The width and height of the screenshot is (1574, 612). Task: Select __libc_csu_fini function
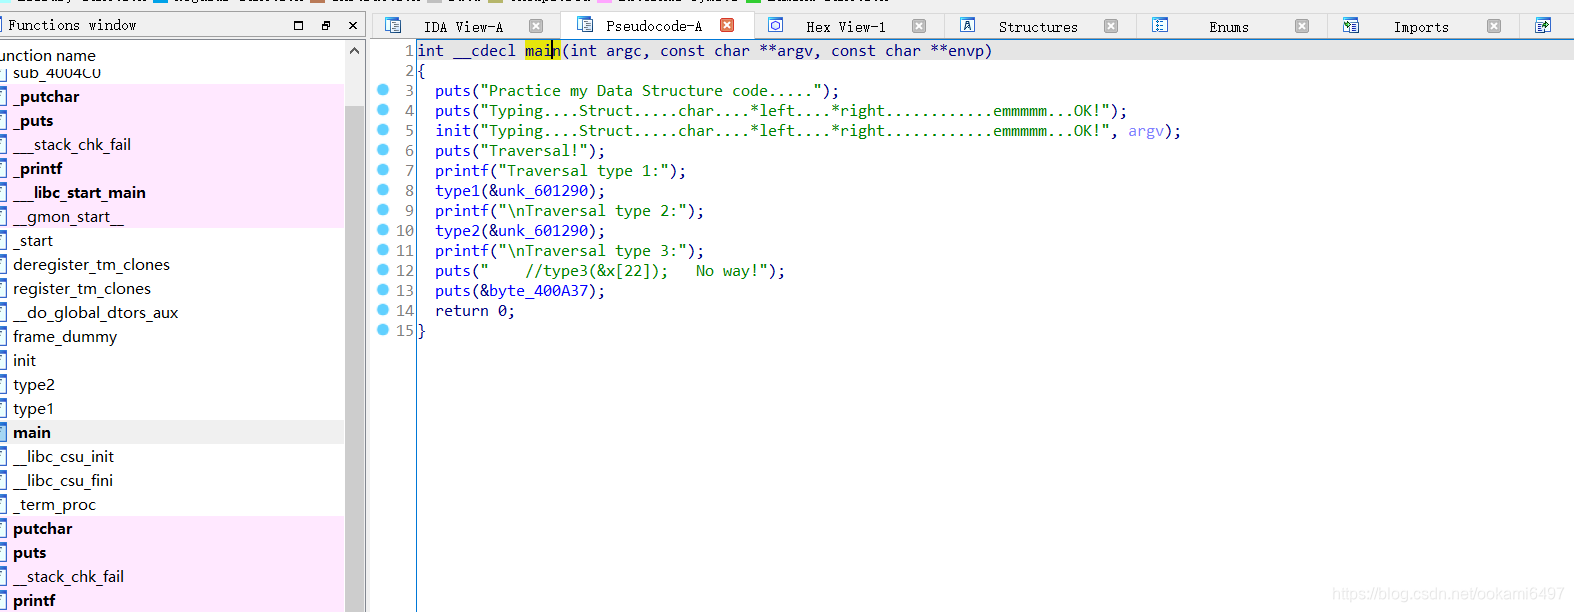point(172,480)
